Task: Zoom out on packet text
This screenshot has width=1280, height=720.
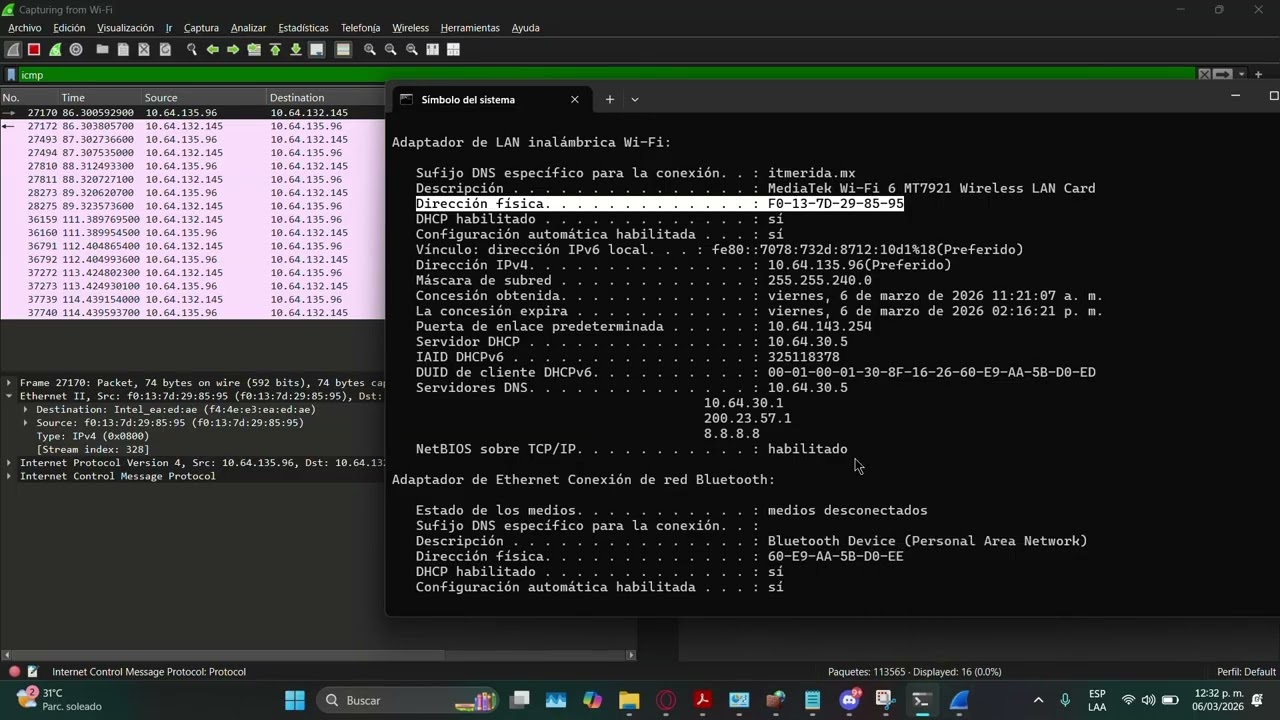Action: [x=390, y=49]
